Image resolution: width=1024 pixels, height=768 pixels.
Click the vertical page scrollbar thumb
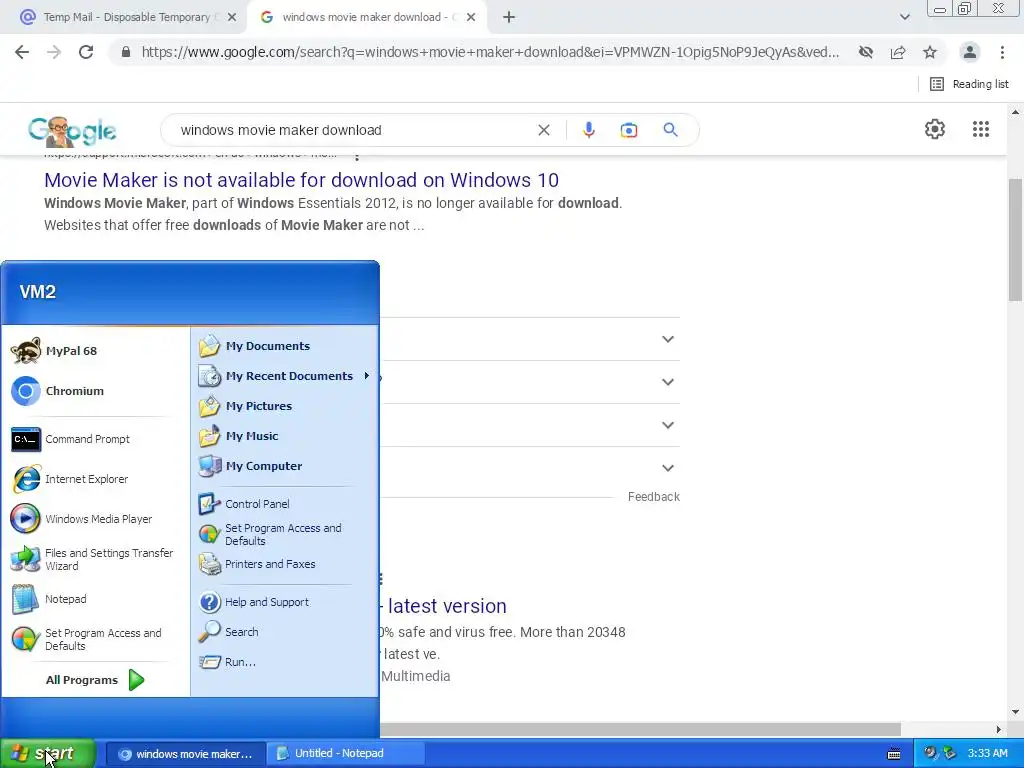(1015, 238)
